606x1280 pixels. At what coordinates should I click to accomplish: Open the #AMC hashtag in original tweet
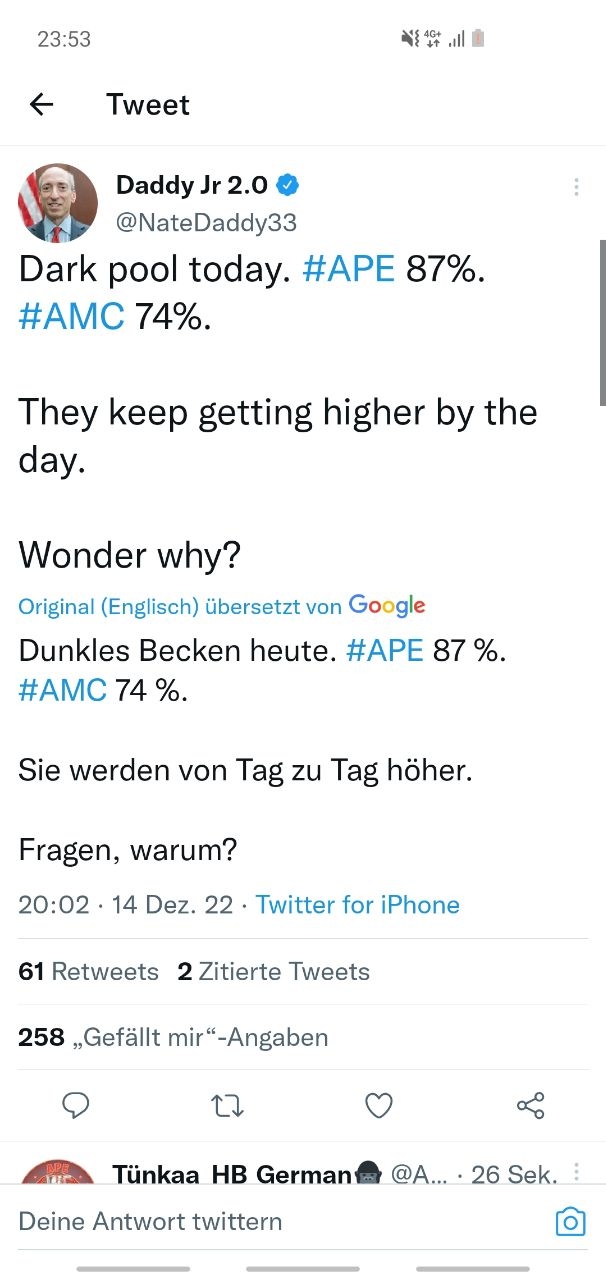tap(71, 316)
